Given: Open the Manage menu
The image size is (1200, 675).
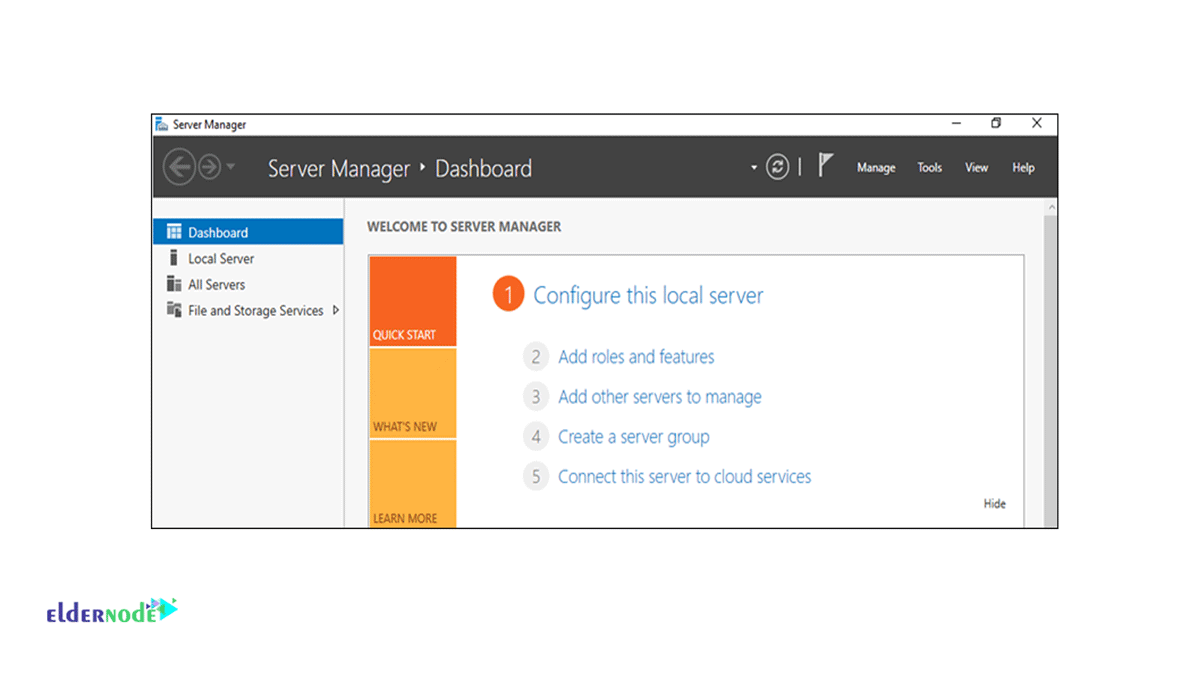Looking at the screenshot, I should coord(875,167).
